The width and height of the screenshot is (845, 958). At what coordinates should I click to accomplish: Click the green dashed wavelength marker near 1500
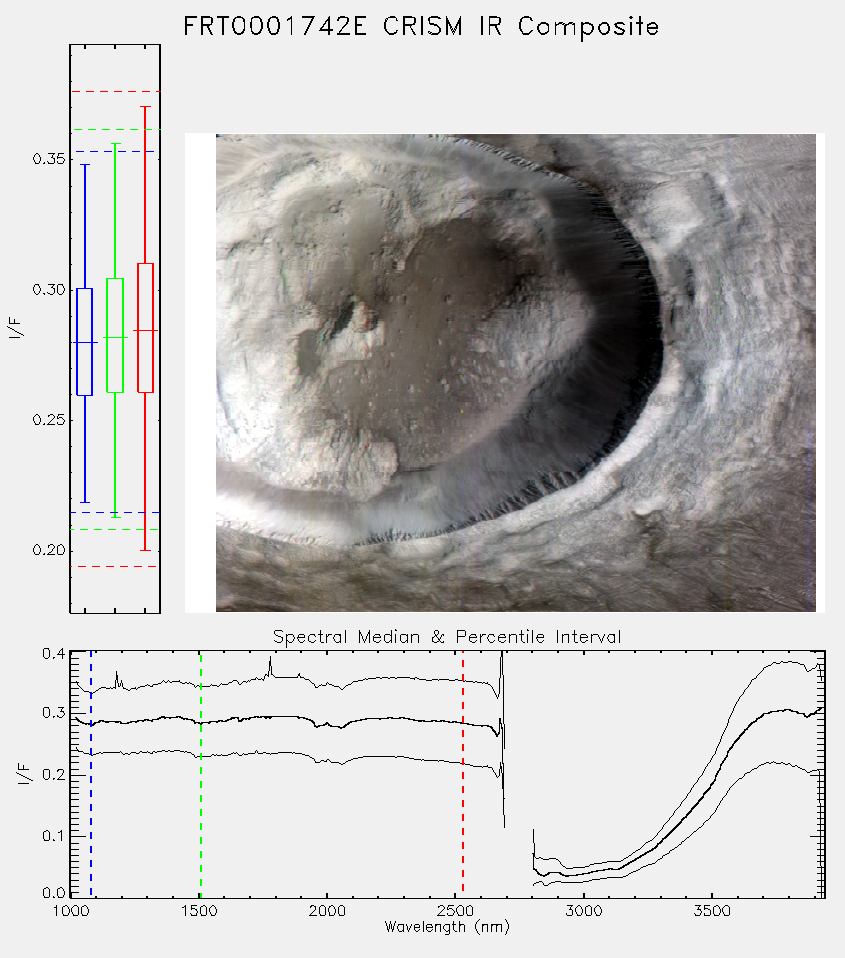click(x=201, y=773)
